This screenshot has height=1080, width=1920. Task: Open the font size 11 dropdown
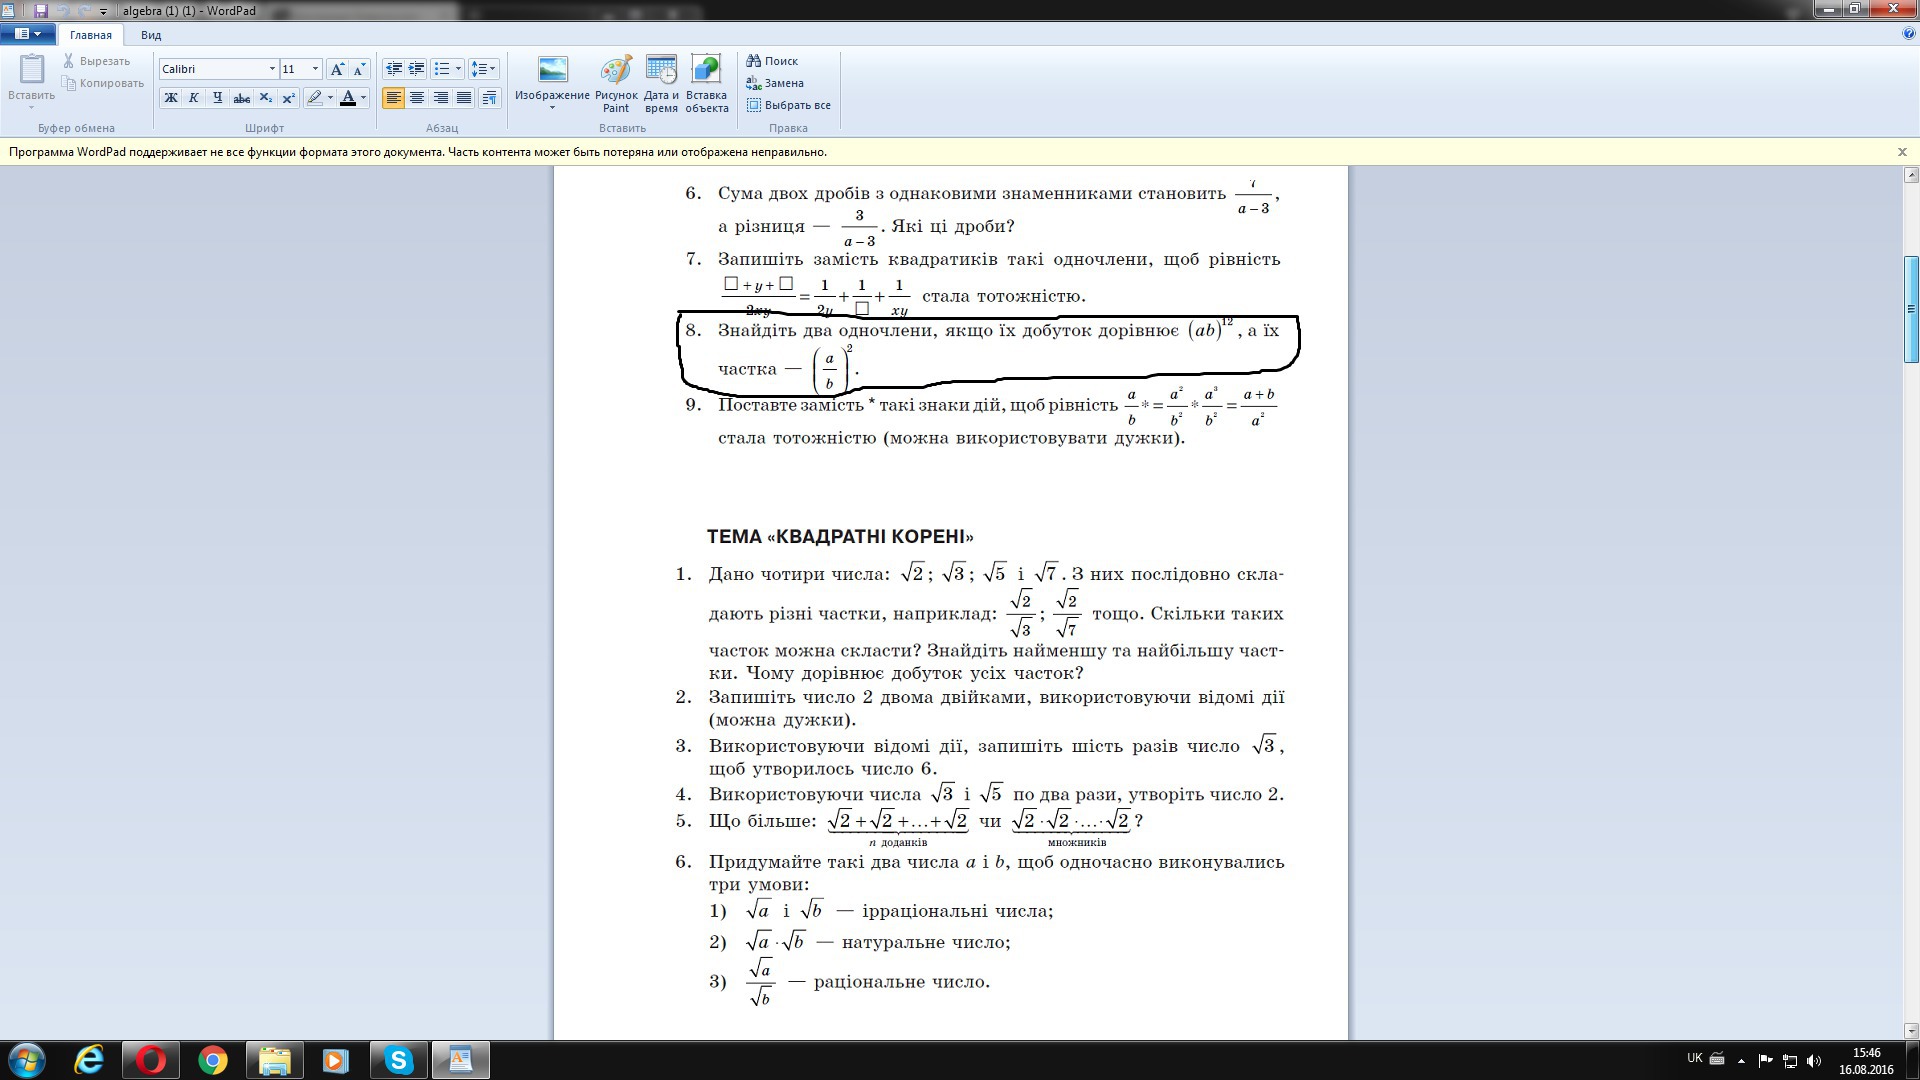315,69
